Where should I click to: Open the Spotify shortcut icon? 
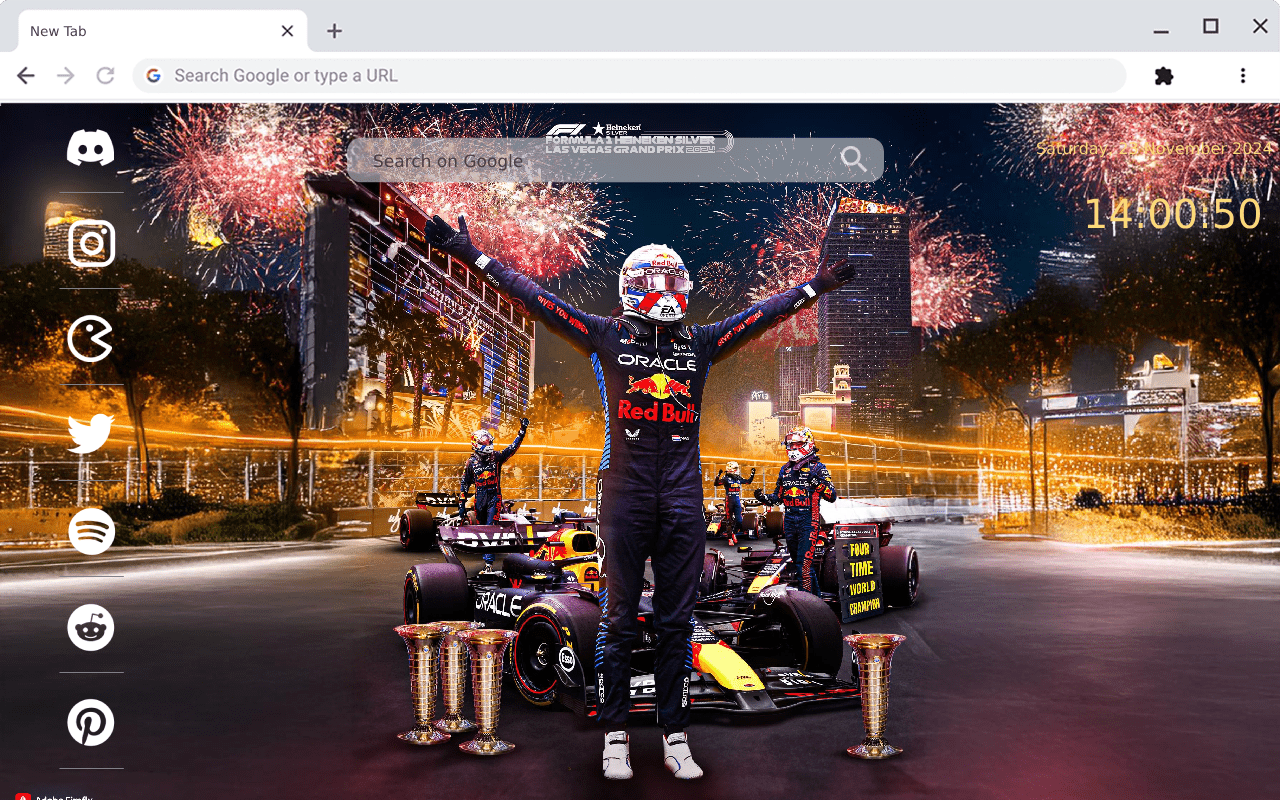tap(91, 531)
